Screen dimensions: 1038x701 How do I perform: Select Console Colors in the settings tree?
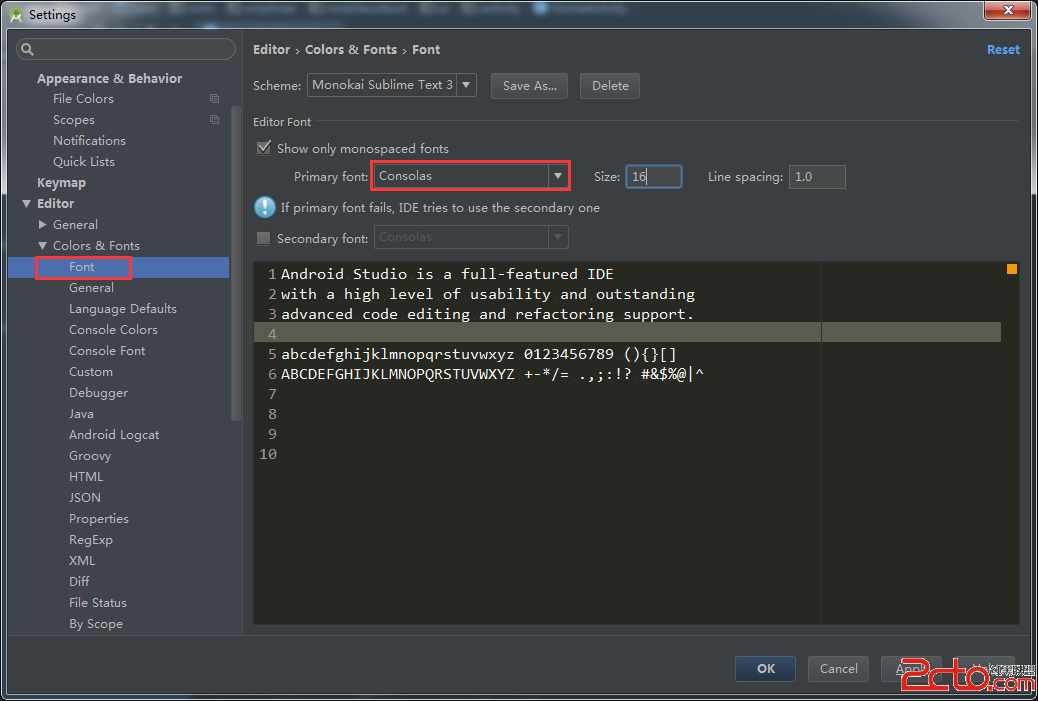[x=113, y=330]
